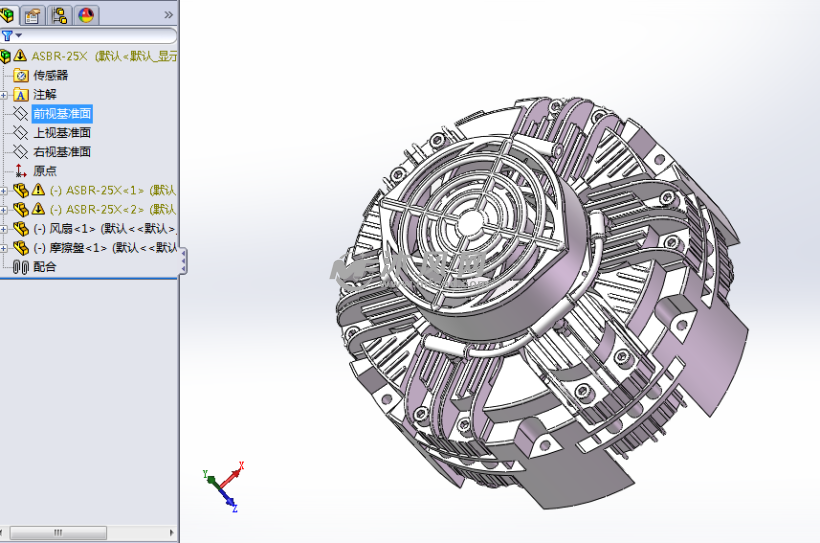Open the DisplayManager color ball tab

click(85, 14)
